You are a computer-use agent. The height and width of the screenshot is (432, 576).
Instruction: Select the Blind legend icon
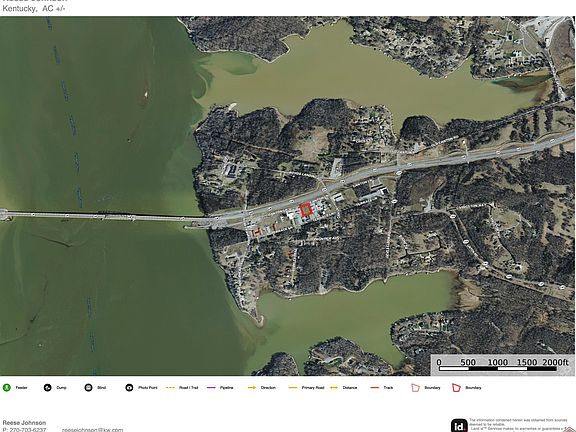(88, 388)
